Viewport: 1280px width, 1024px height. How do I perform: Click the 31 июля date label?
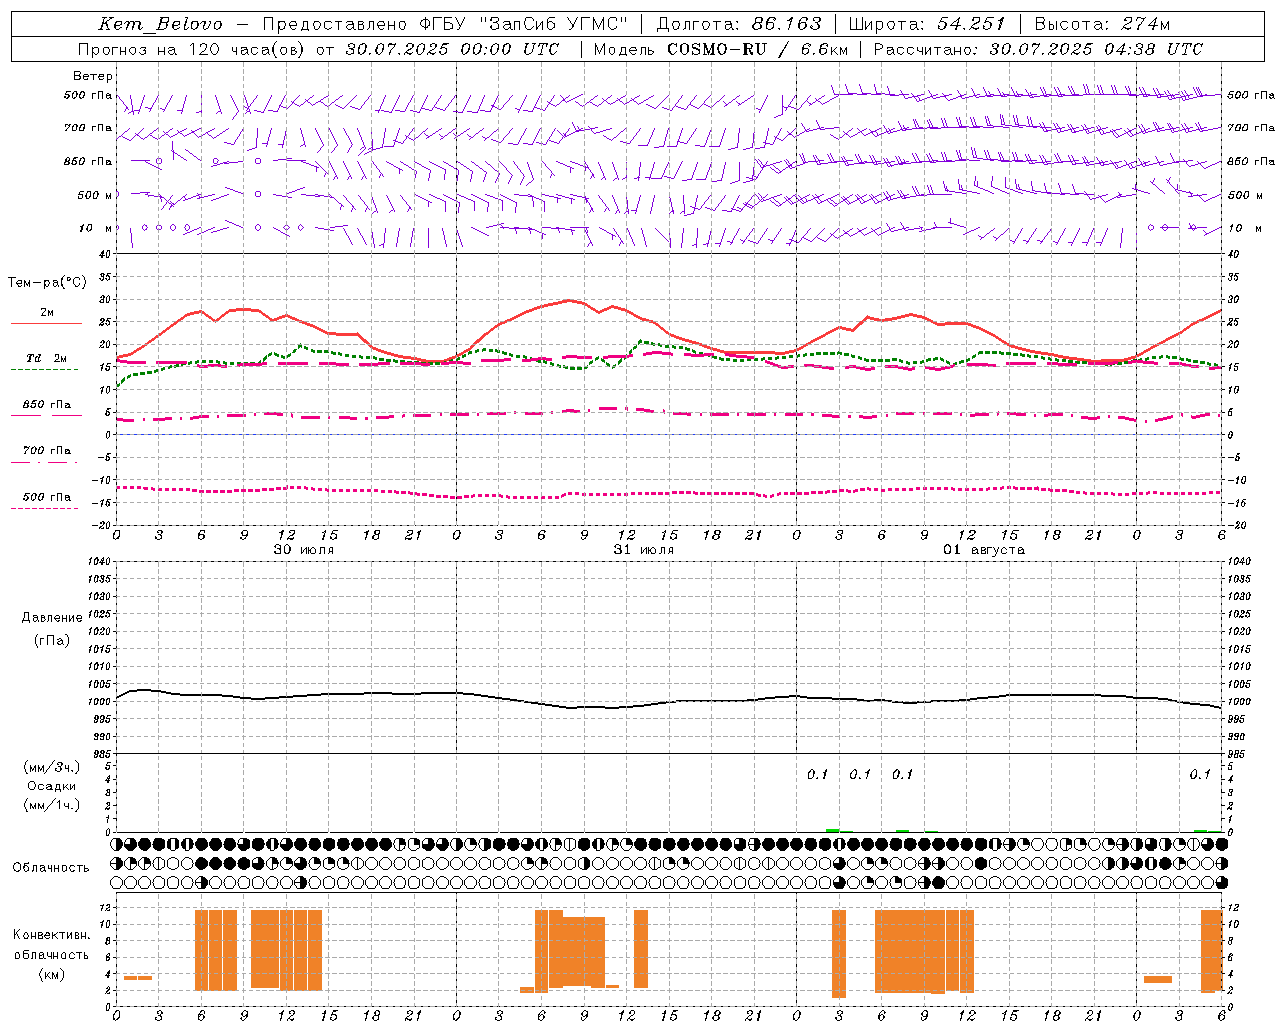pos(644,549)
